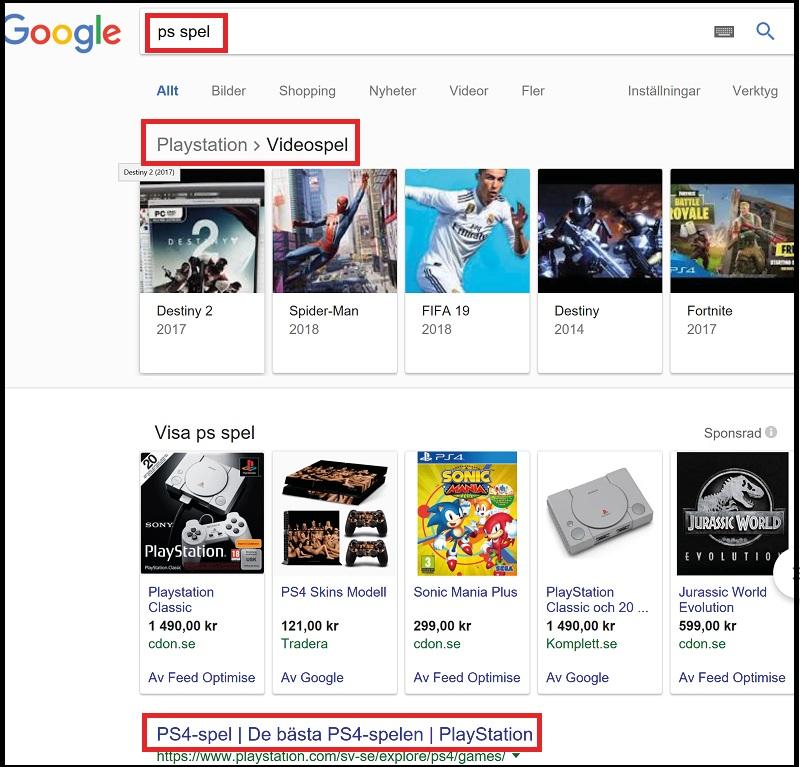Click 'Av Feed Optimise' under Playstation Classic
Viewport: 800px width, 767px height.
tap(202, 677)
